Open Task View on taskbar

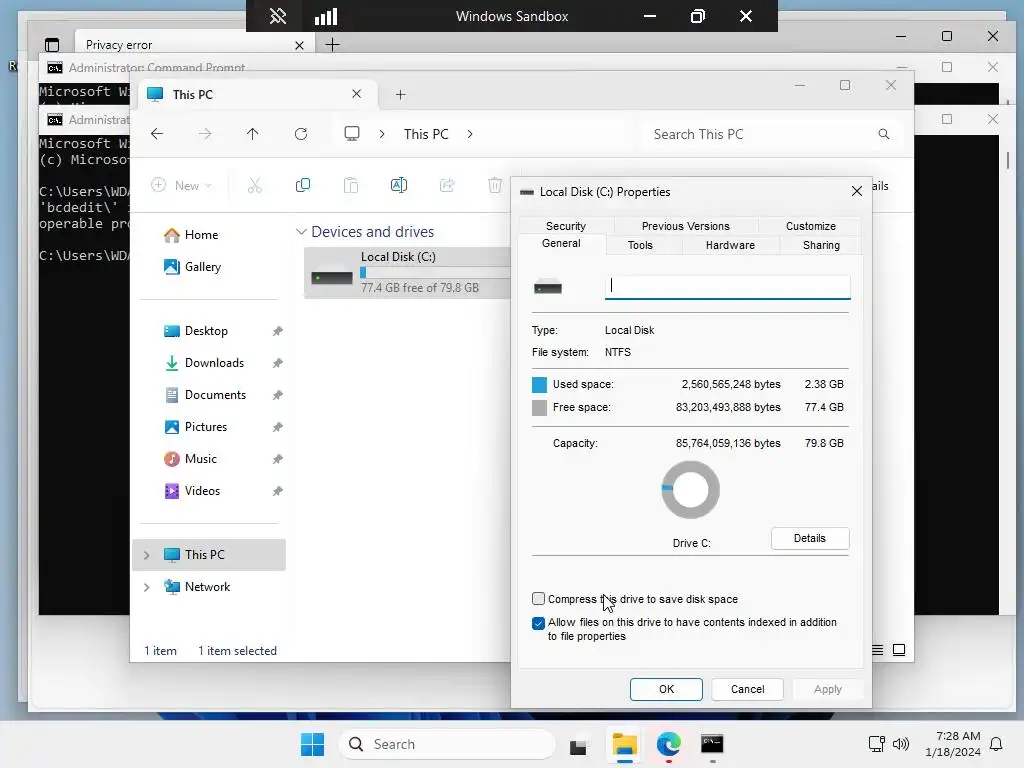[x=578, y=745]
